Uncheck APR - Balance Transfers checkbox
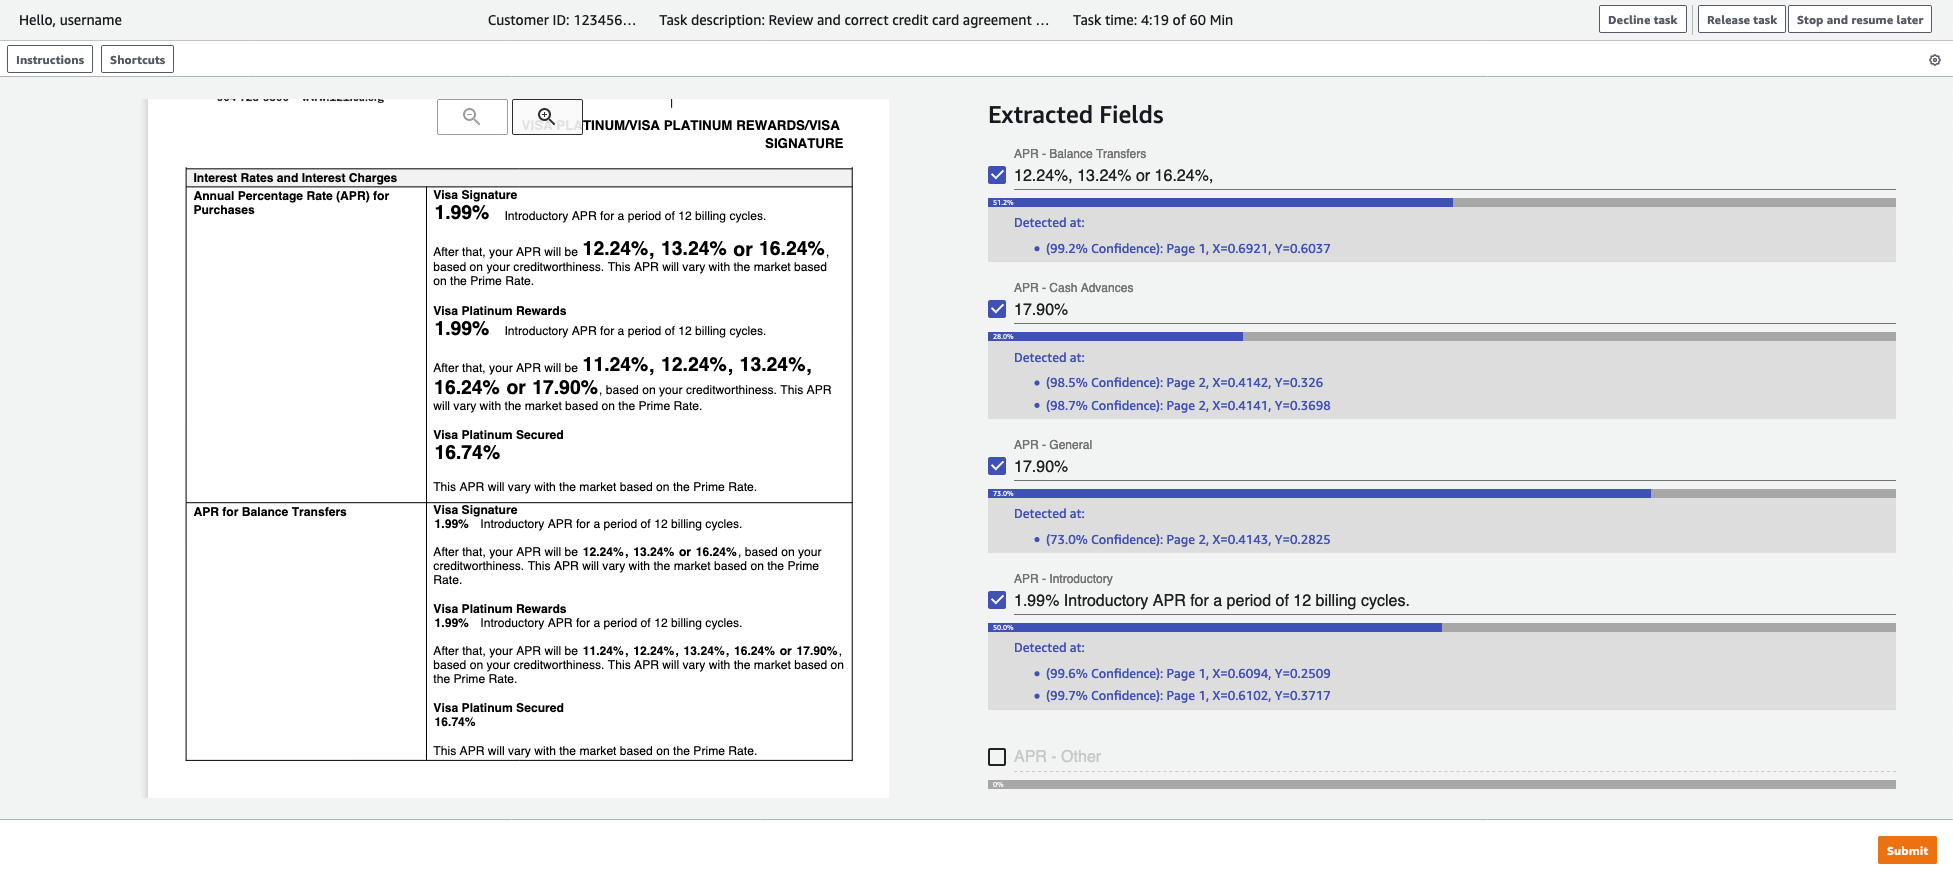 (997, 175)
